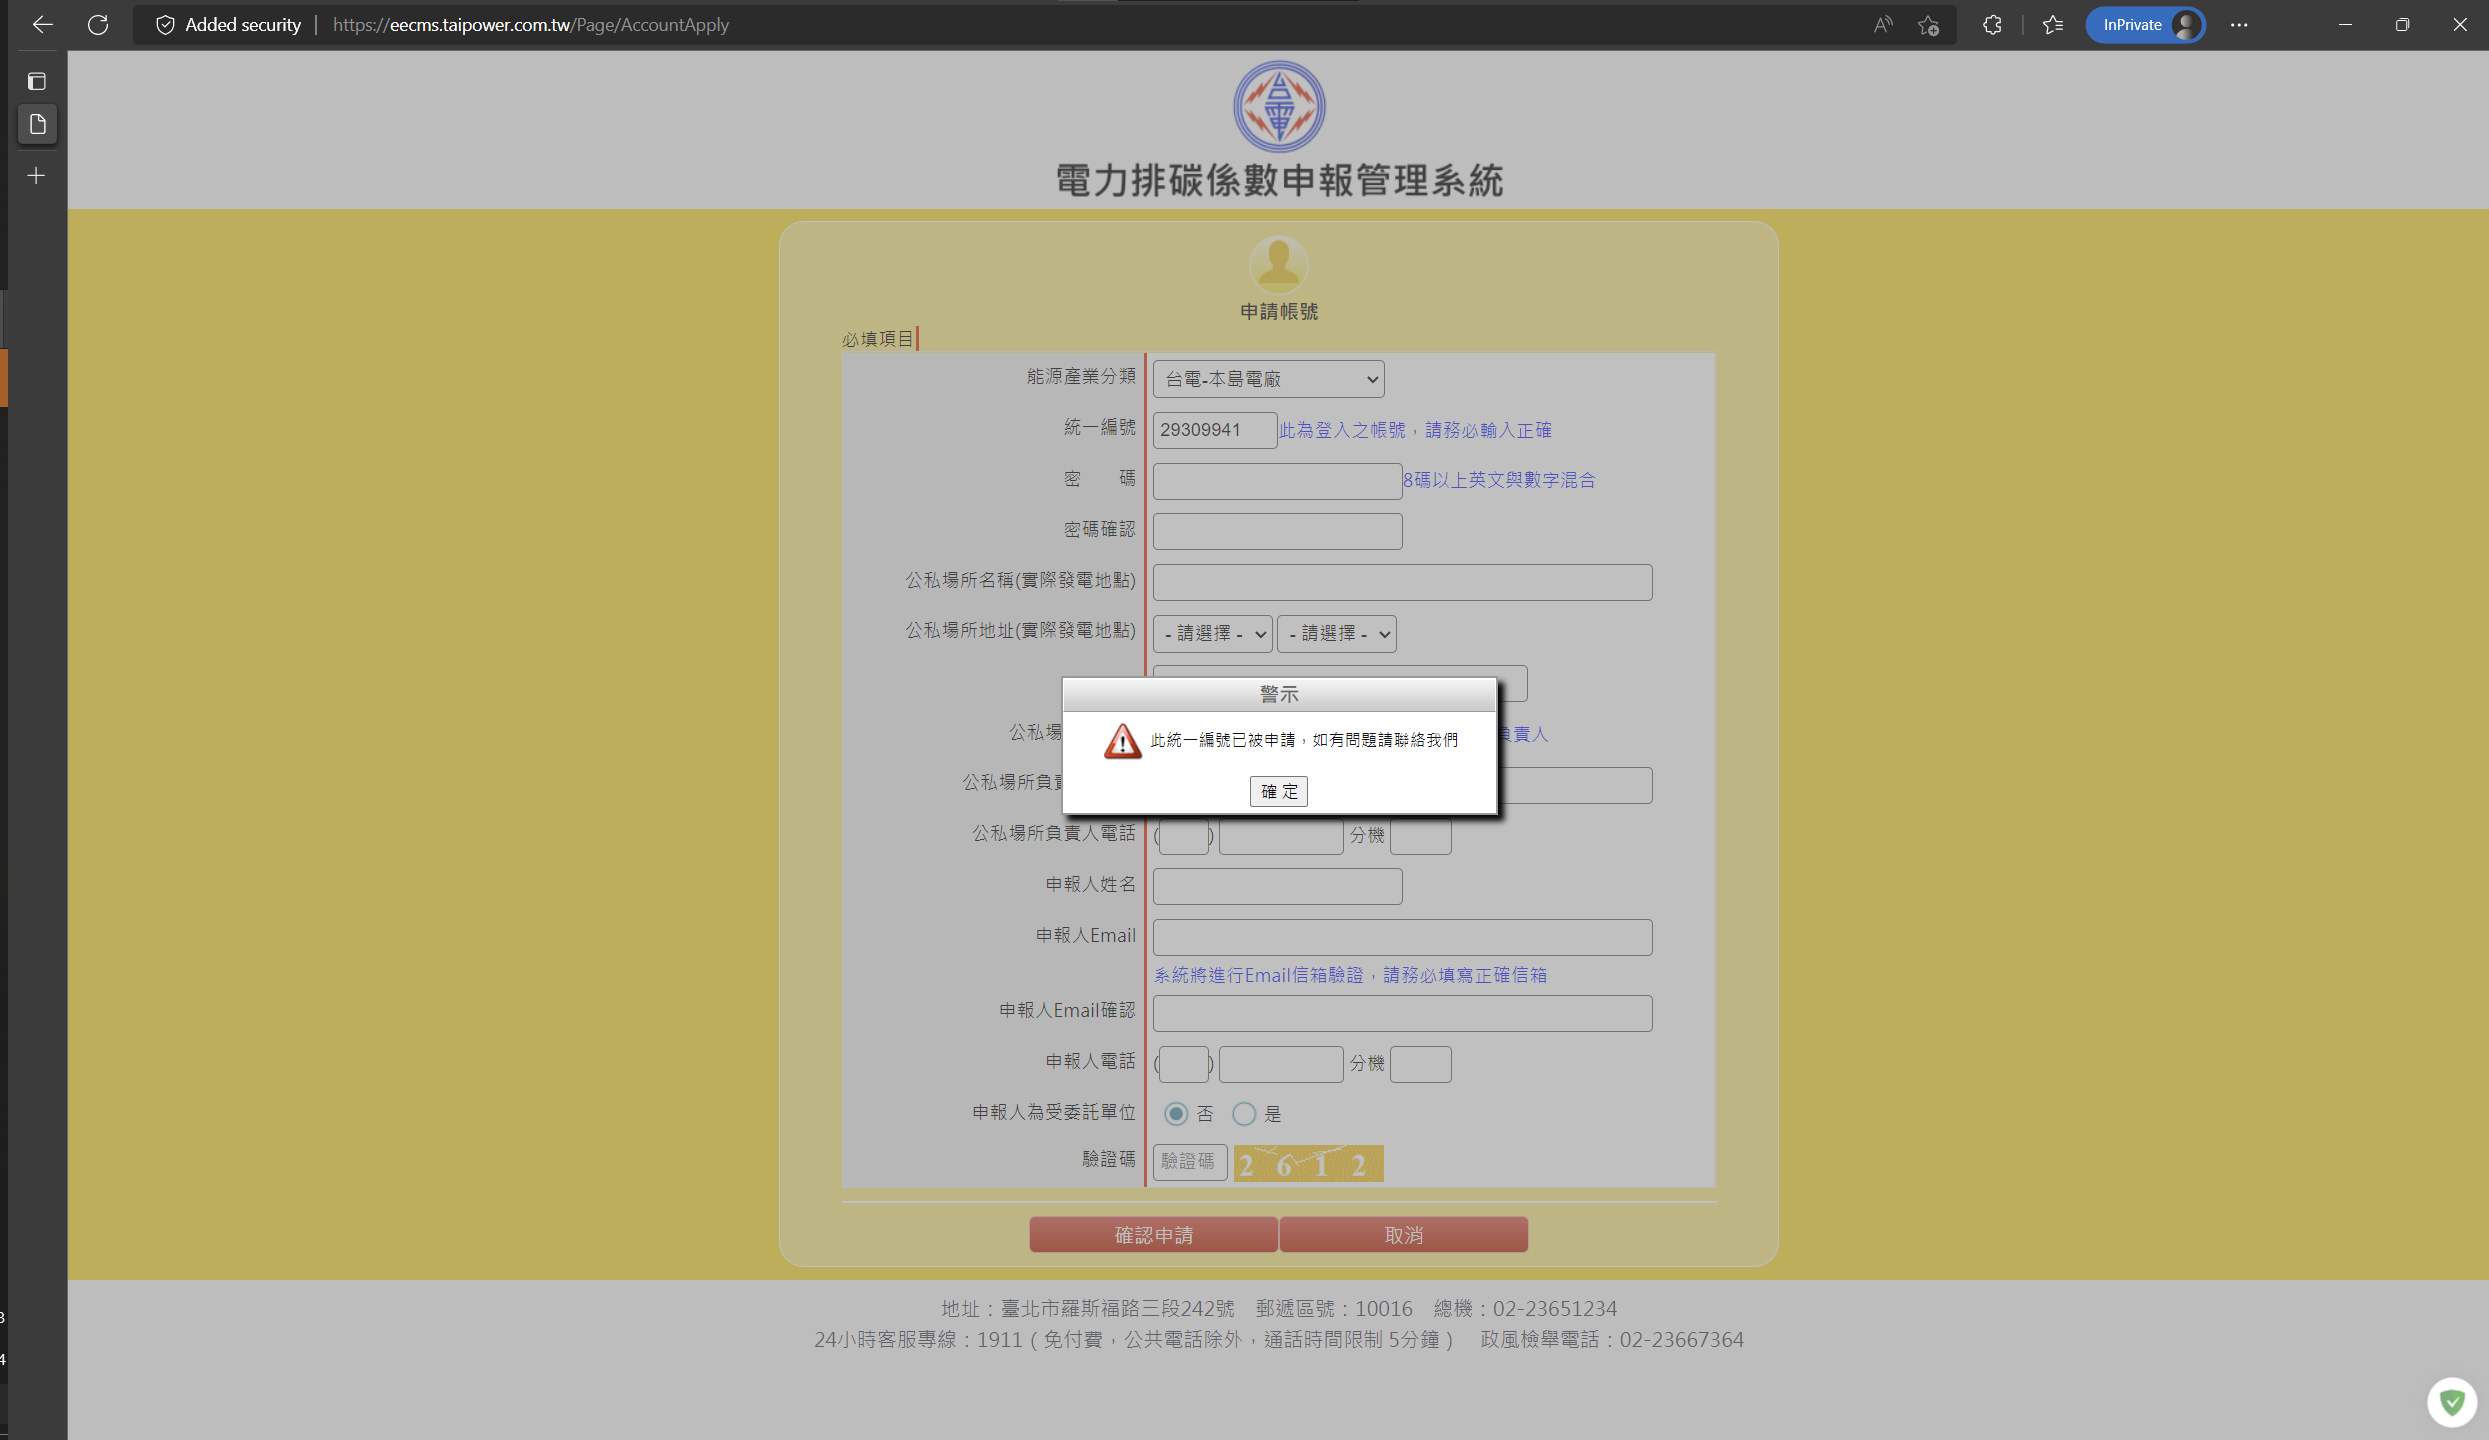Reload the page with refresh icon
The width and height of the screenshot is (2489, 1440).
coord(97,25)
